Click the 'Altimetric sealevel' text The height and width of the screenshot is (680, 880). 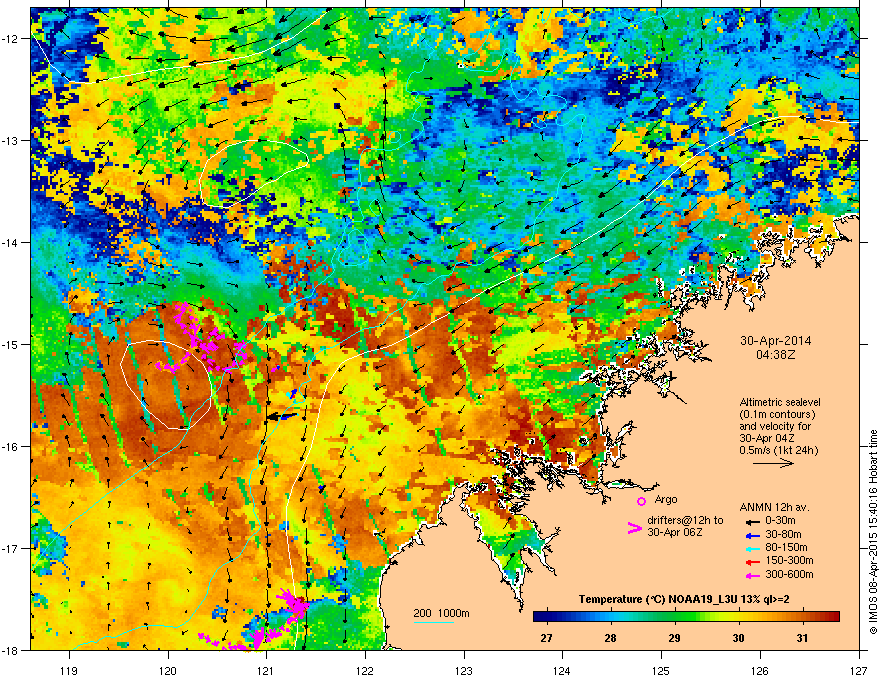point(780,402)
